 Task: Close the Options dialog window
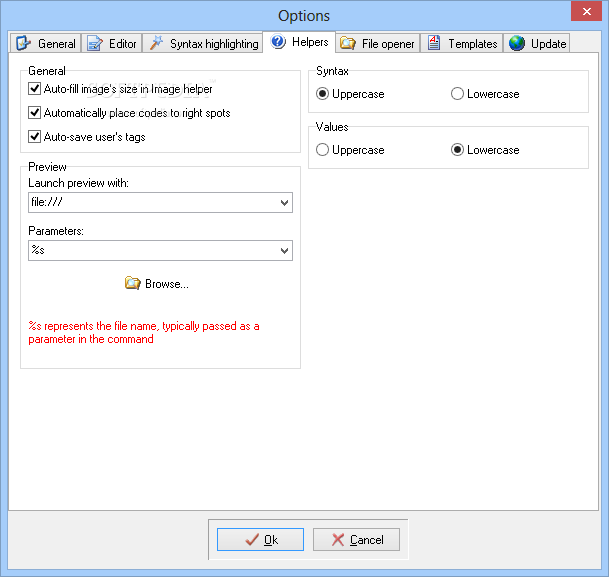tap(586, 11)
